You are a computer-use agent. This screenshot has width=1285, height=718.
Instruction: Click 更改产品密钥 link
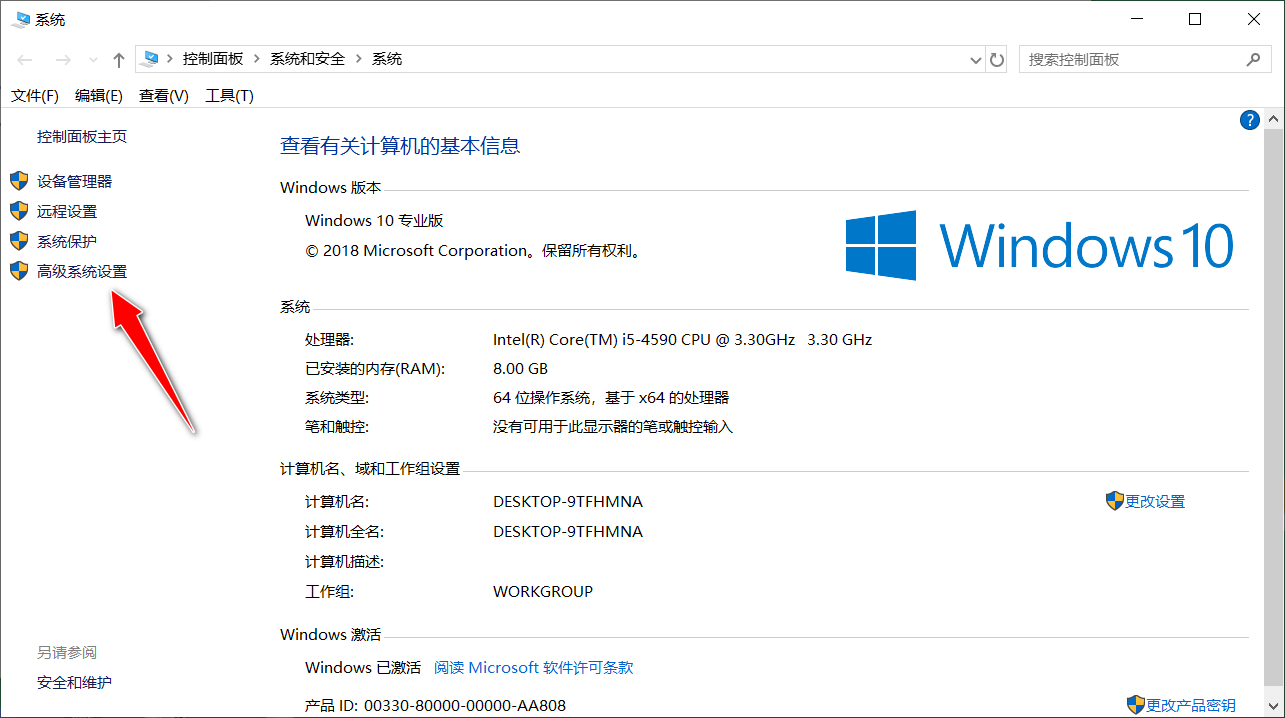click(1191, 705)
